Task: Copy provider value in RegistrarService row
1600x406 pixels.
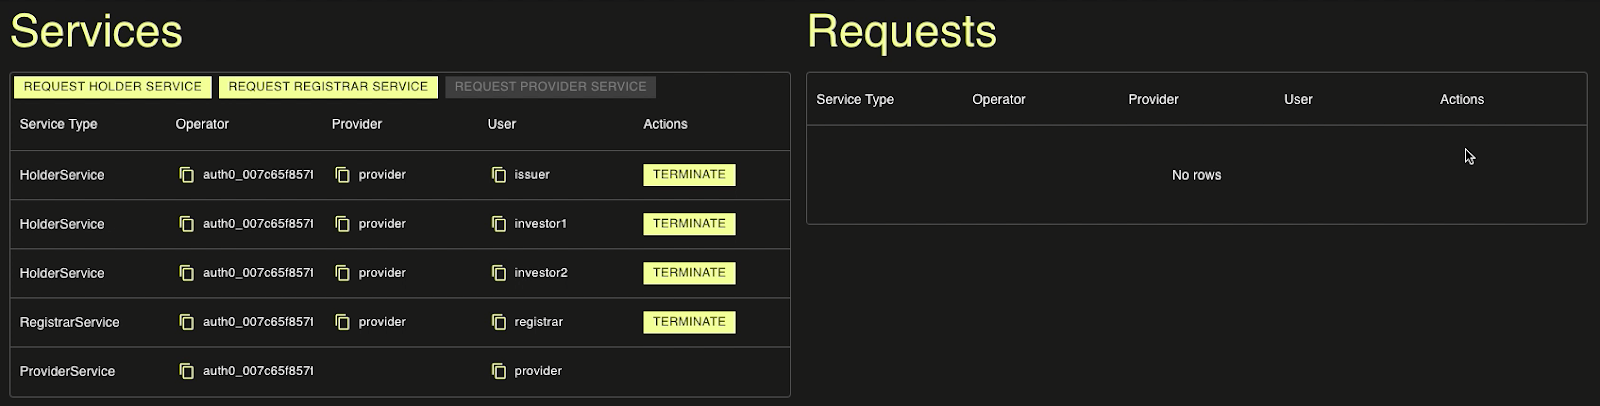Action: pyautogui.click(x=342, y=322)
